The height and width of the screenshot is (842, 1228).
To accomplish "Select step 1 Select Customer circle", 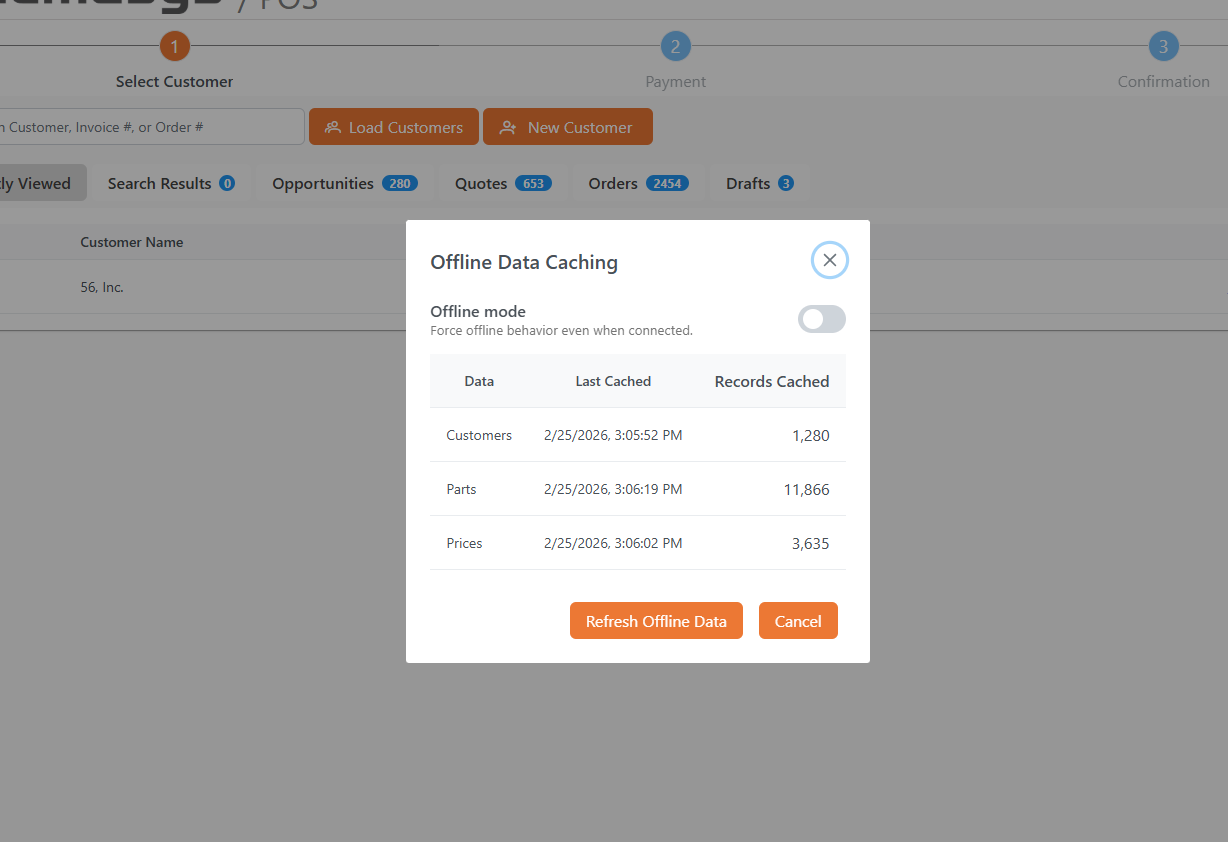I will (x=174, y=46).
